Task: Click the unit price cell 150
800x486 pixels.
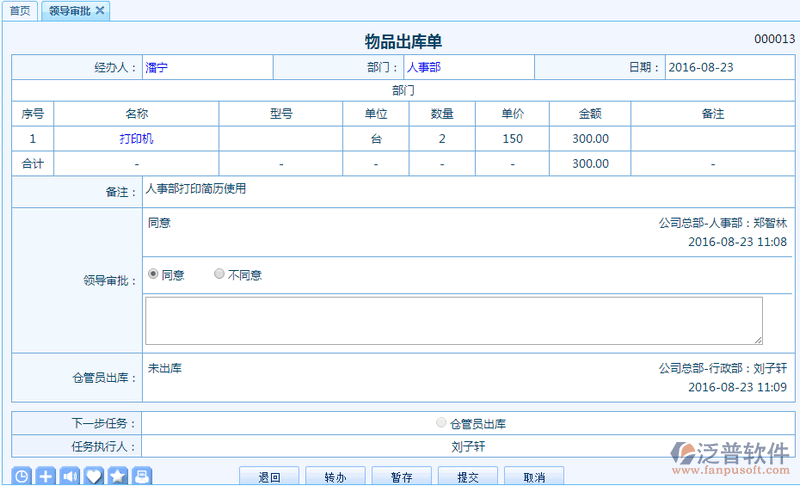Action: click(512, 139)
